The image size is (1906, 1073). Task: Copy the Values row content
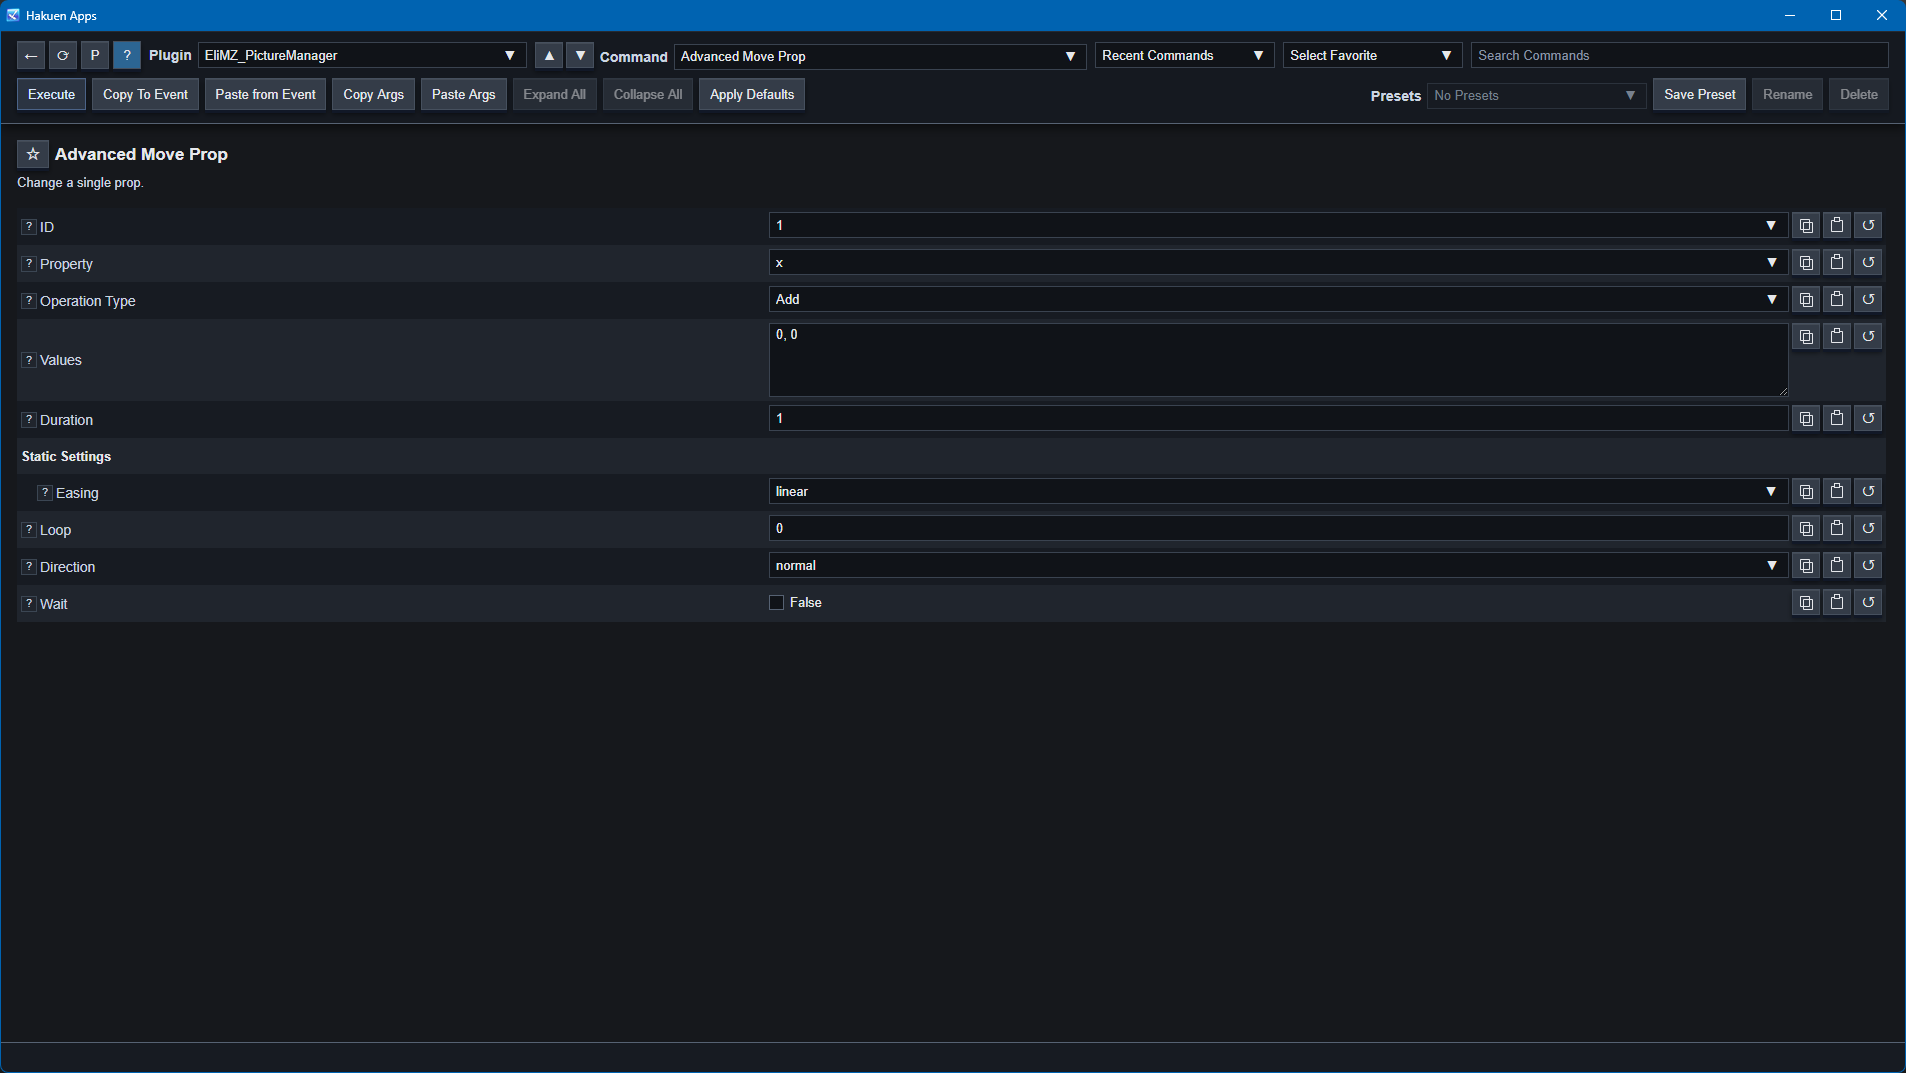pos(1806,337)
